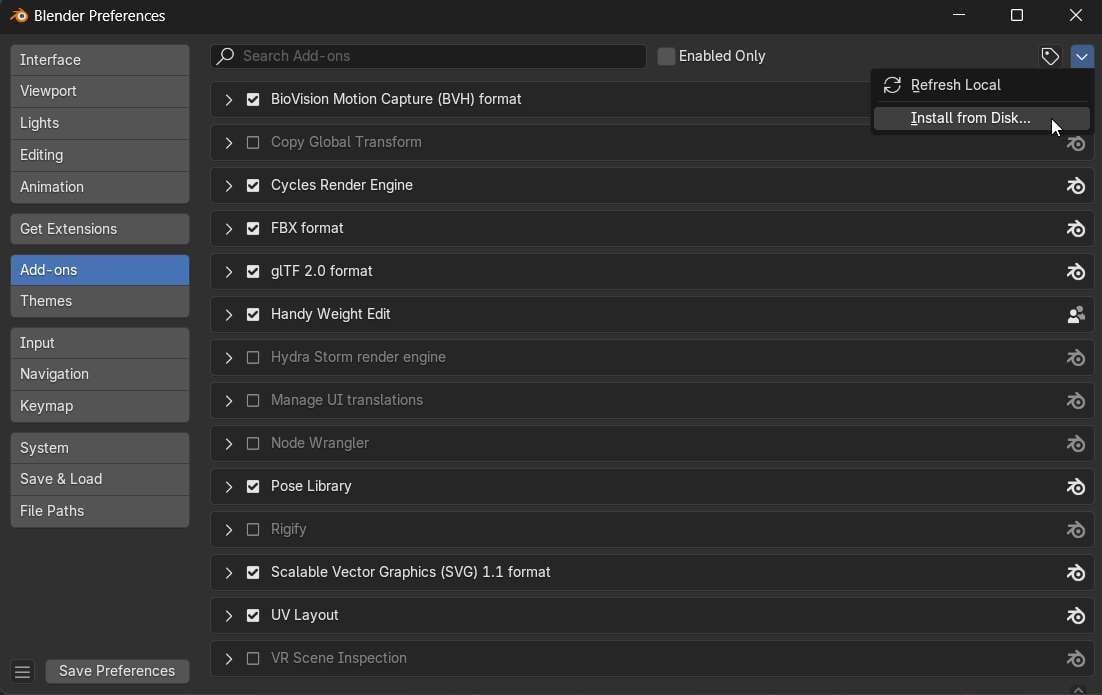1102x695 pixels.
Task: Open the Navigation preferences tab
Action: (x=100, y=375)
